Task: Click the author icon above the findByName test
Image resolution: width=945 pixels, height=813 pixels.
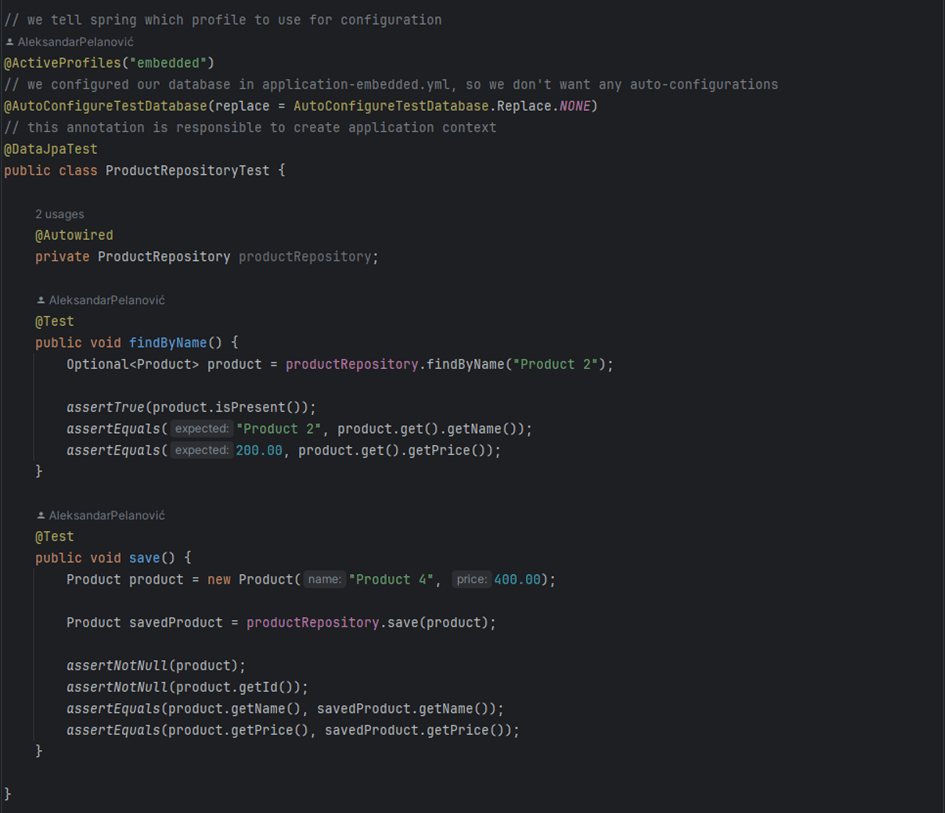Action: coord(41,300)
